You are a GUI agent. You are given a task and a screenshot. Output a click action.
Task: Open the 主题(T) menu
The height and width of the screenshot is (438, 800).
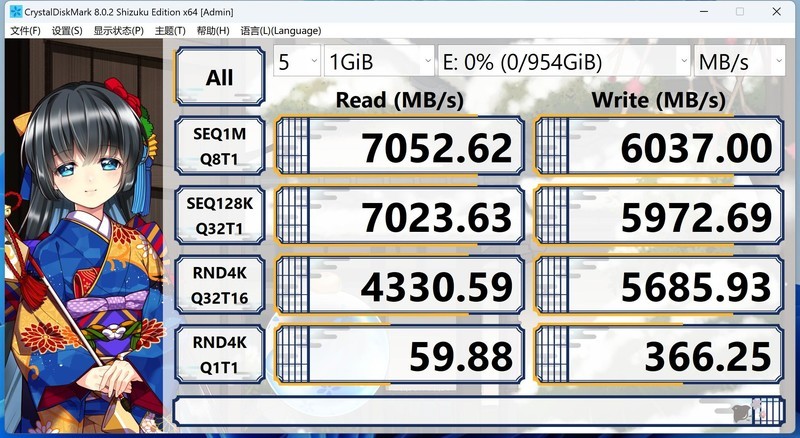170,31
